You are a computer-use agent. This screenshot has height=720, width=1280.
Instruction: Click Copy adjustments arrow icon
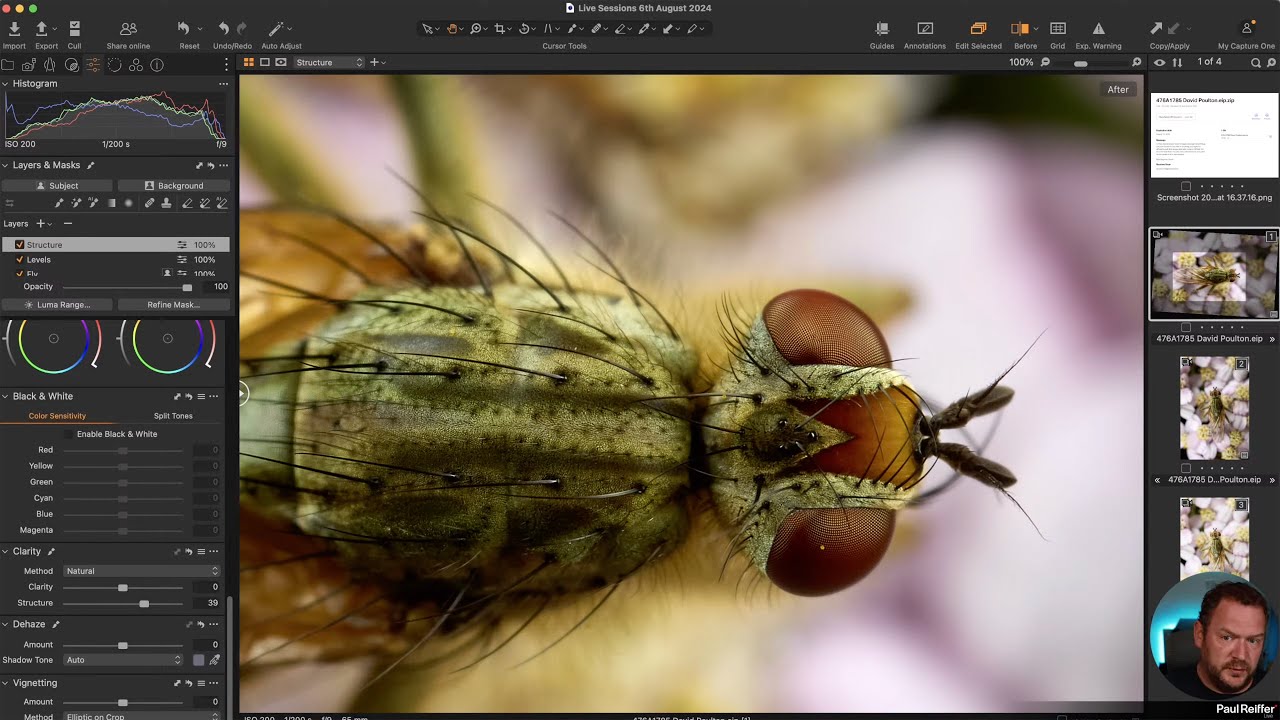(1157, 29)
